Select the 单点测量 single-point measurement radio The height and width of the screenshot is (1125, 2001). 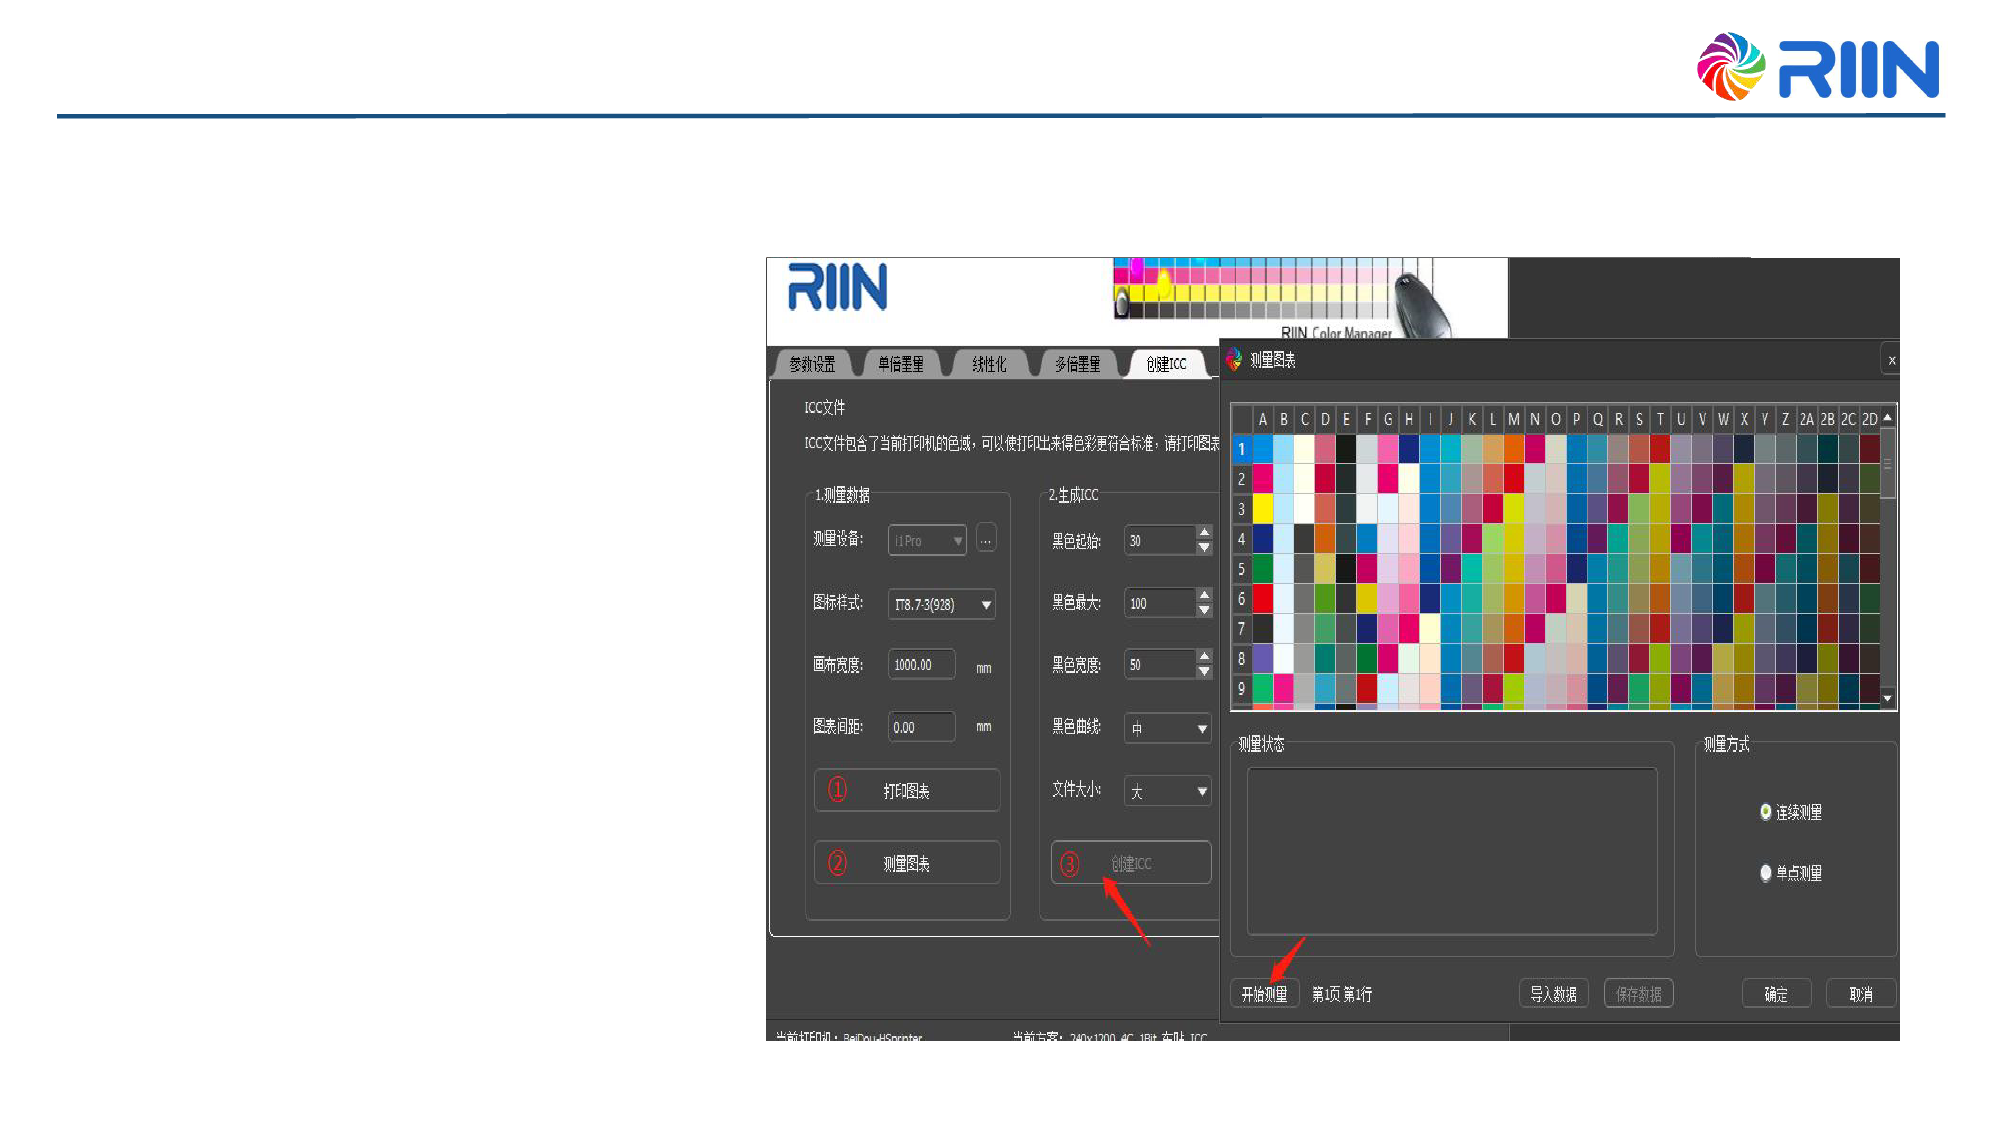point(1766,873)
